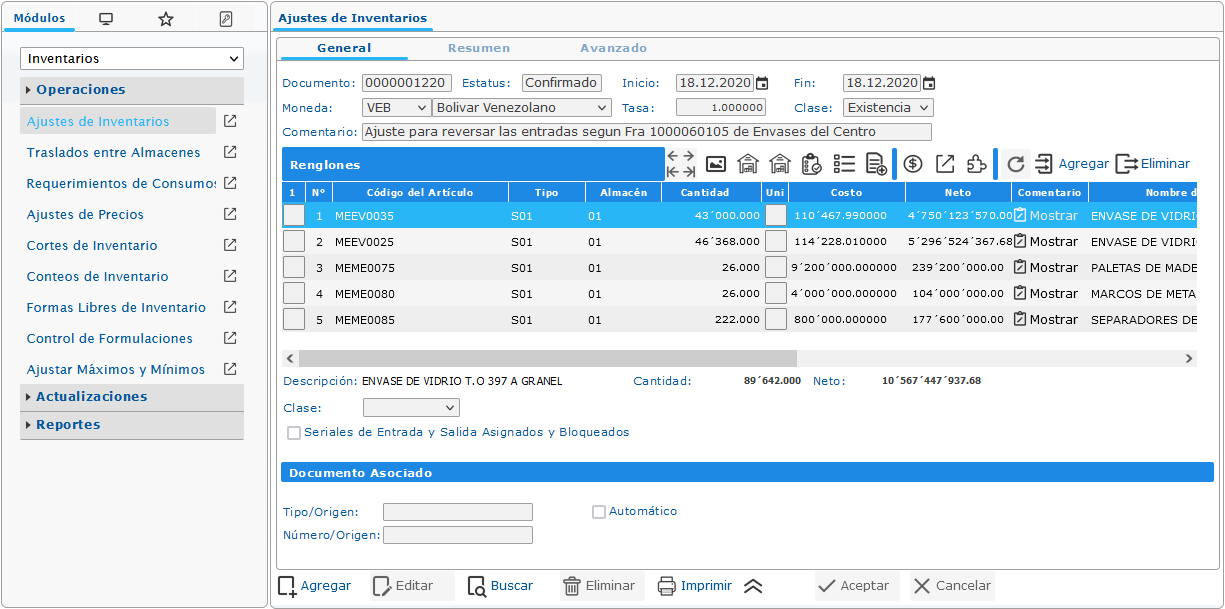The image size is (1225, 609).
Task: Click open-external icon next to Cortes de Inventario
Action: click(230, 245)
